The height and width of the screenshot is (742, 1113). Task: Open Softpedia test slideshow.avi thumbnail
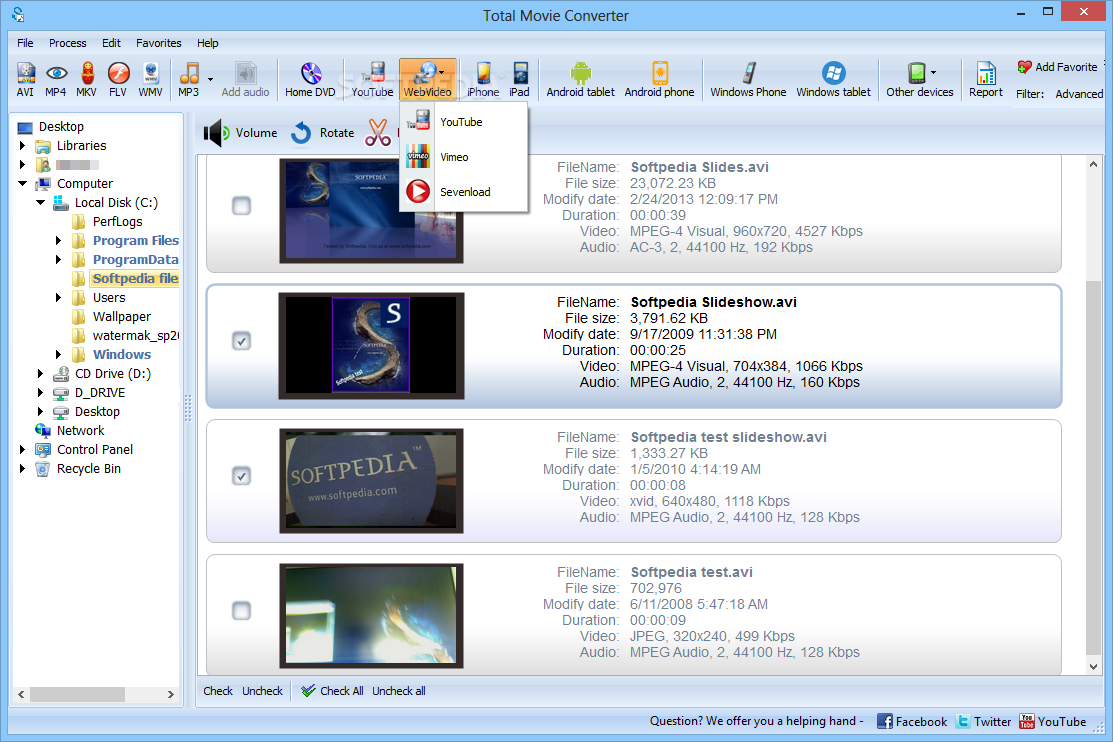[371, 481]
